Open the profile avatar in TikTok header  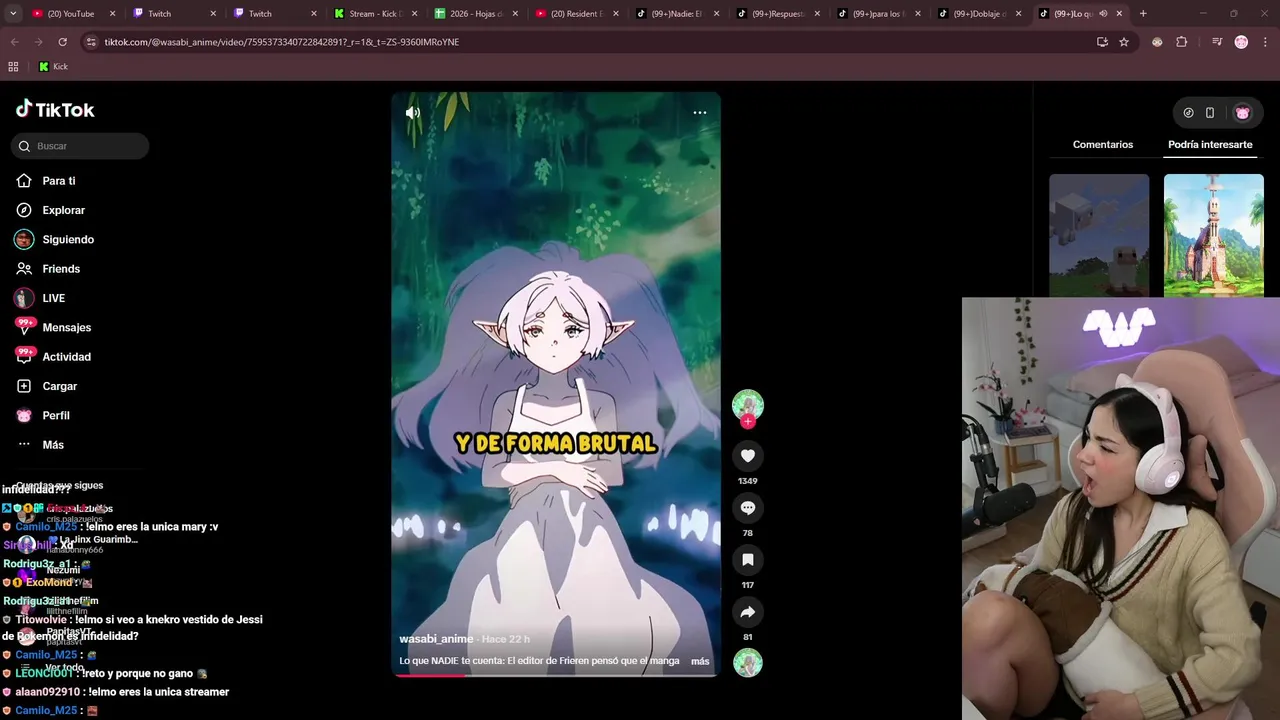[x=1242, y=113]
